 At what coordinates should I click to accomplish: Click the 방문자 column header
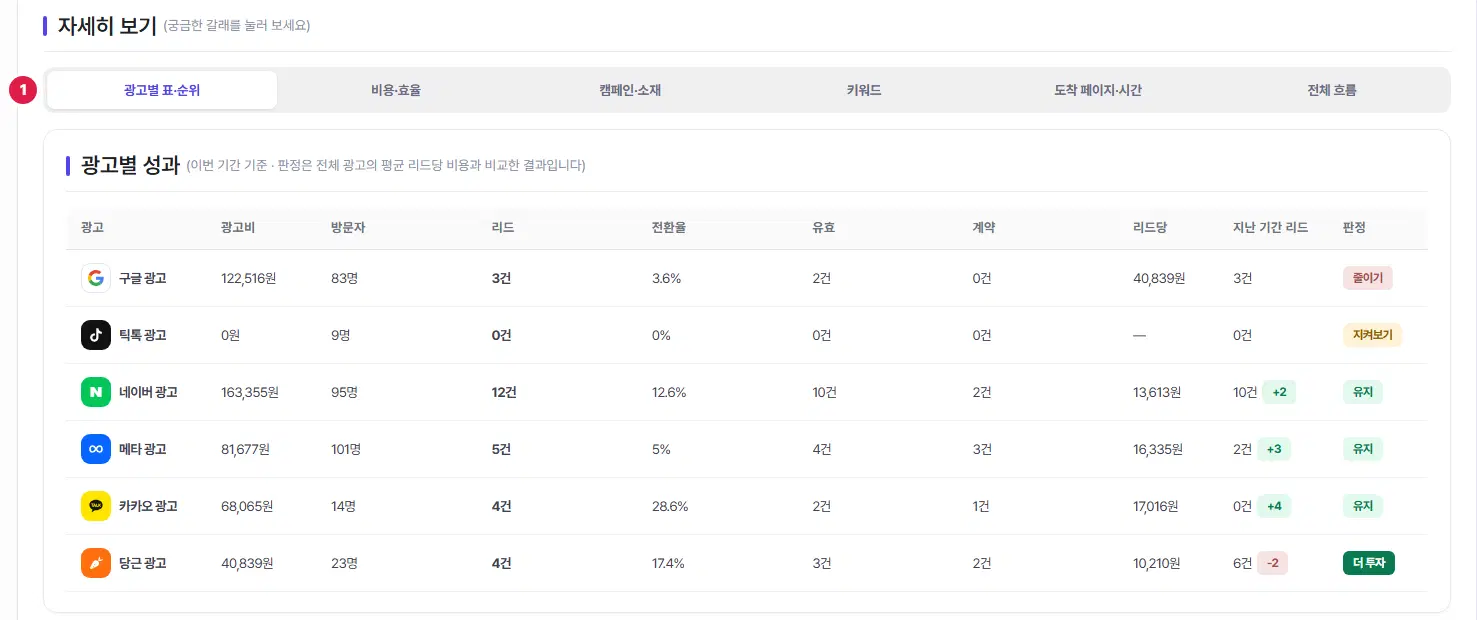coord(348,228)
